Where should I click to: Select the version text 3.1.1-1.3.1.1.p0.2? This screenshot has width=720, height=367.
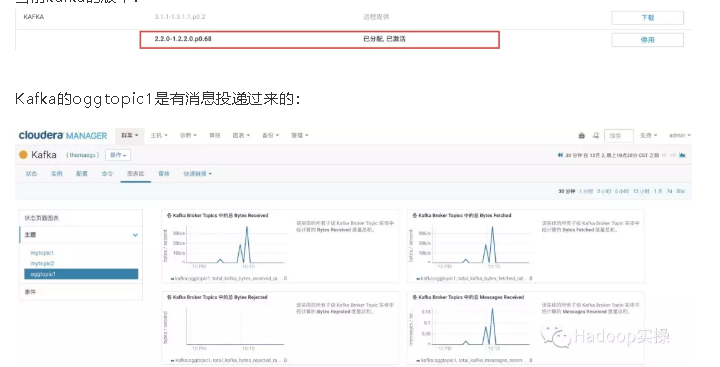(x=180, y=17)
